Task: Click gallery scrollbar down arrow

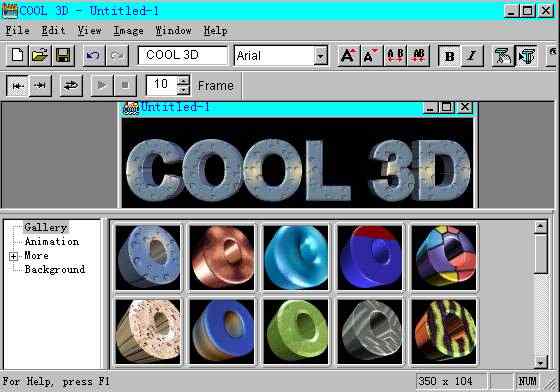Action: (540, 362)
